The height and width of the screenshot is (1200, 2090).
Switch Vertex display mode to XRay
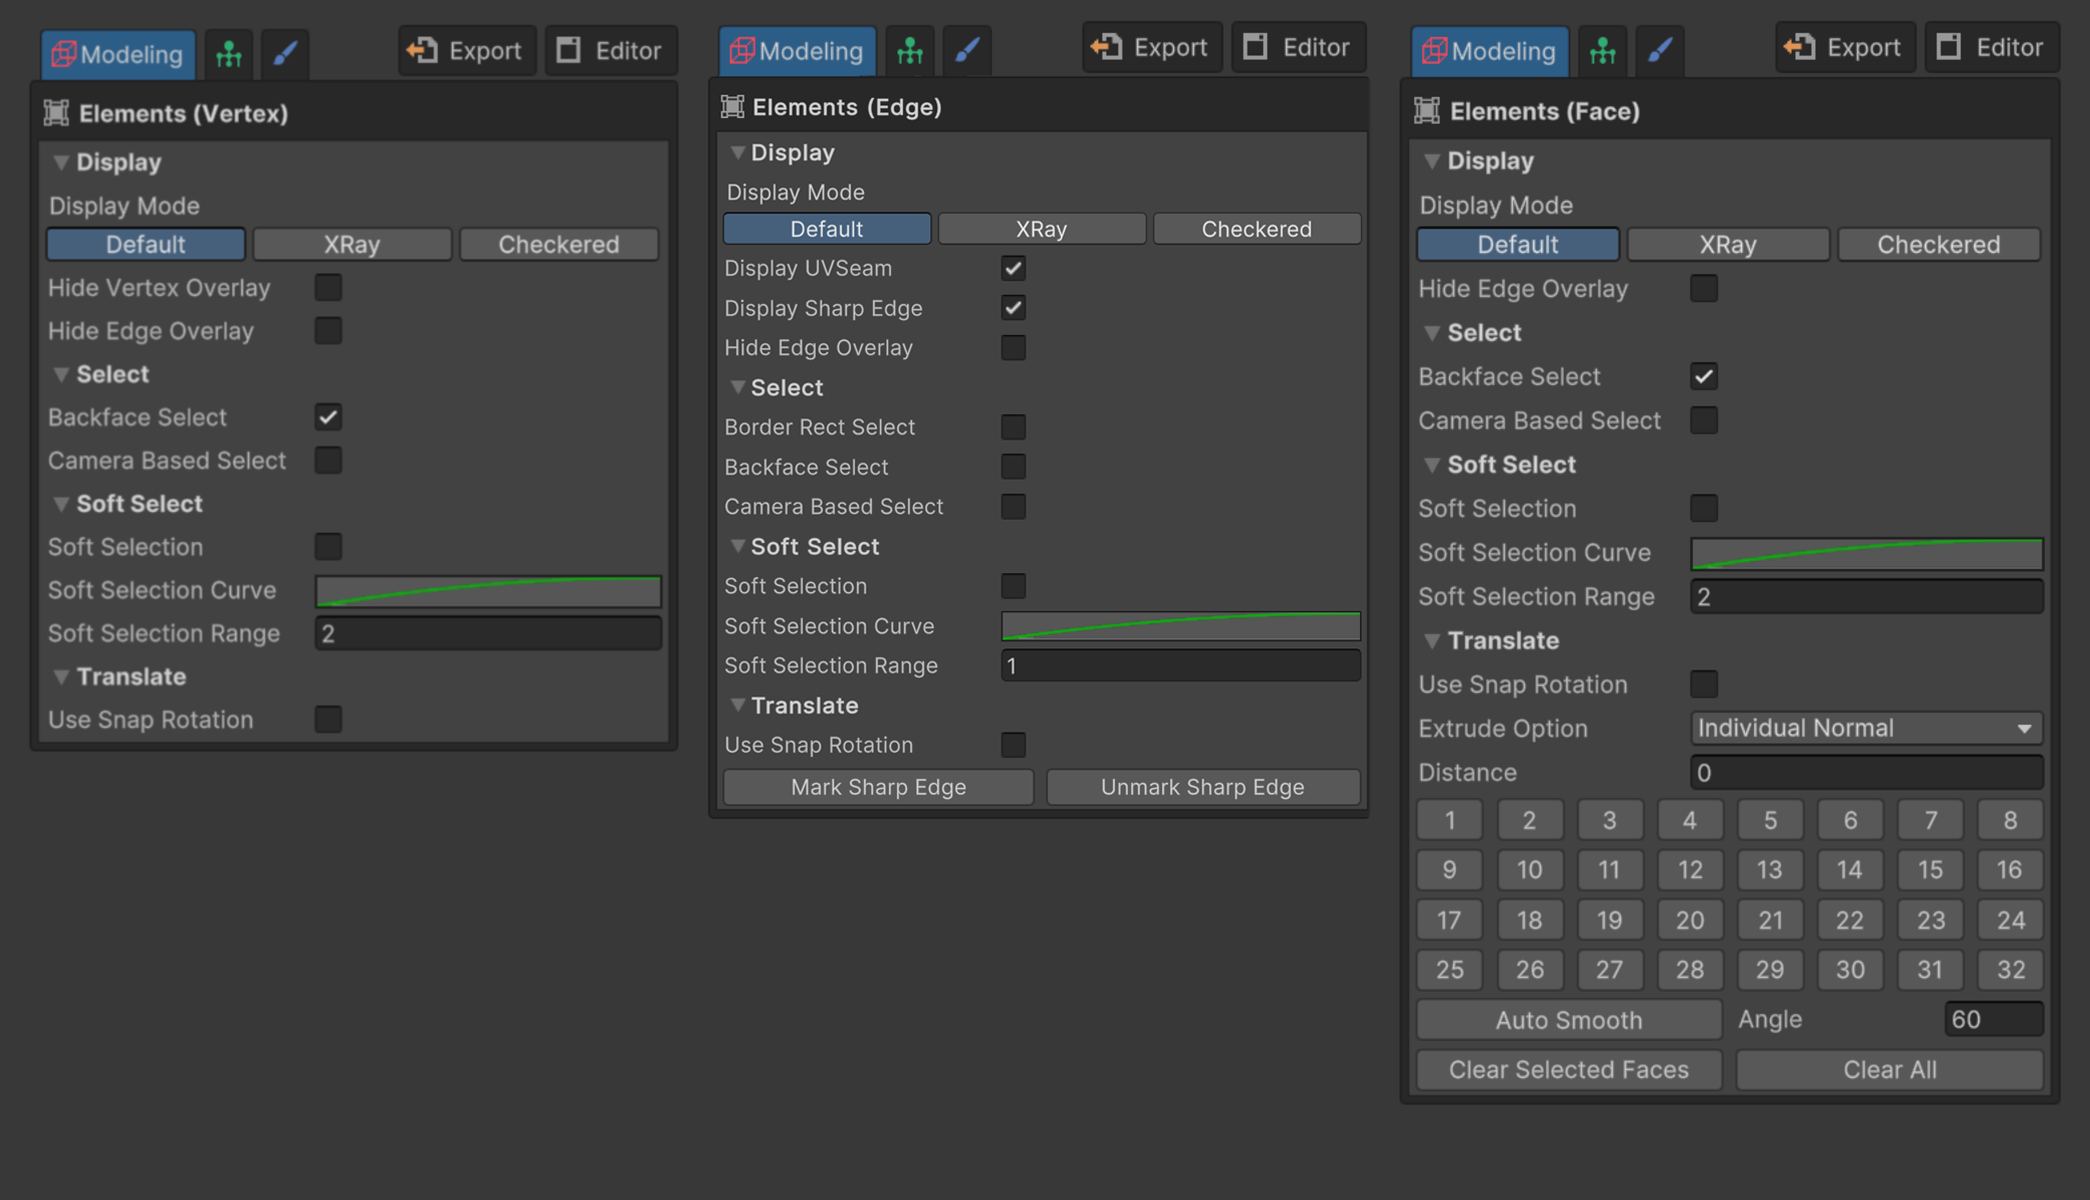352,244
